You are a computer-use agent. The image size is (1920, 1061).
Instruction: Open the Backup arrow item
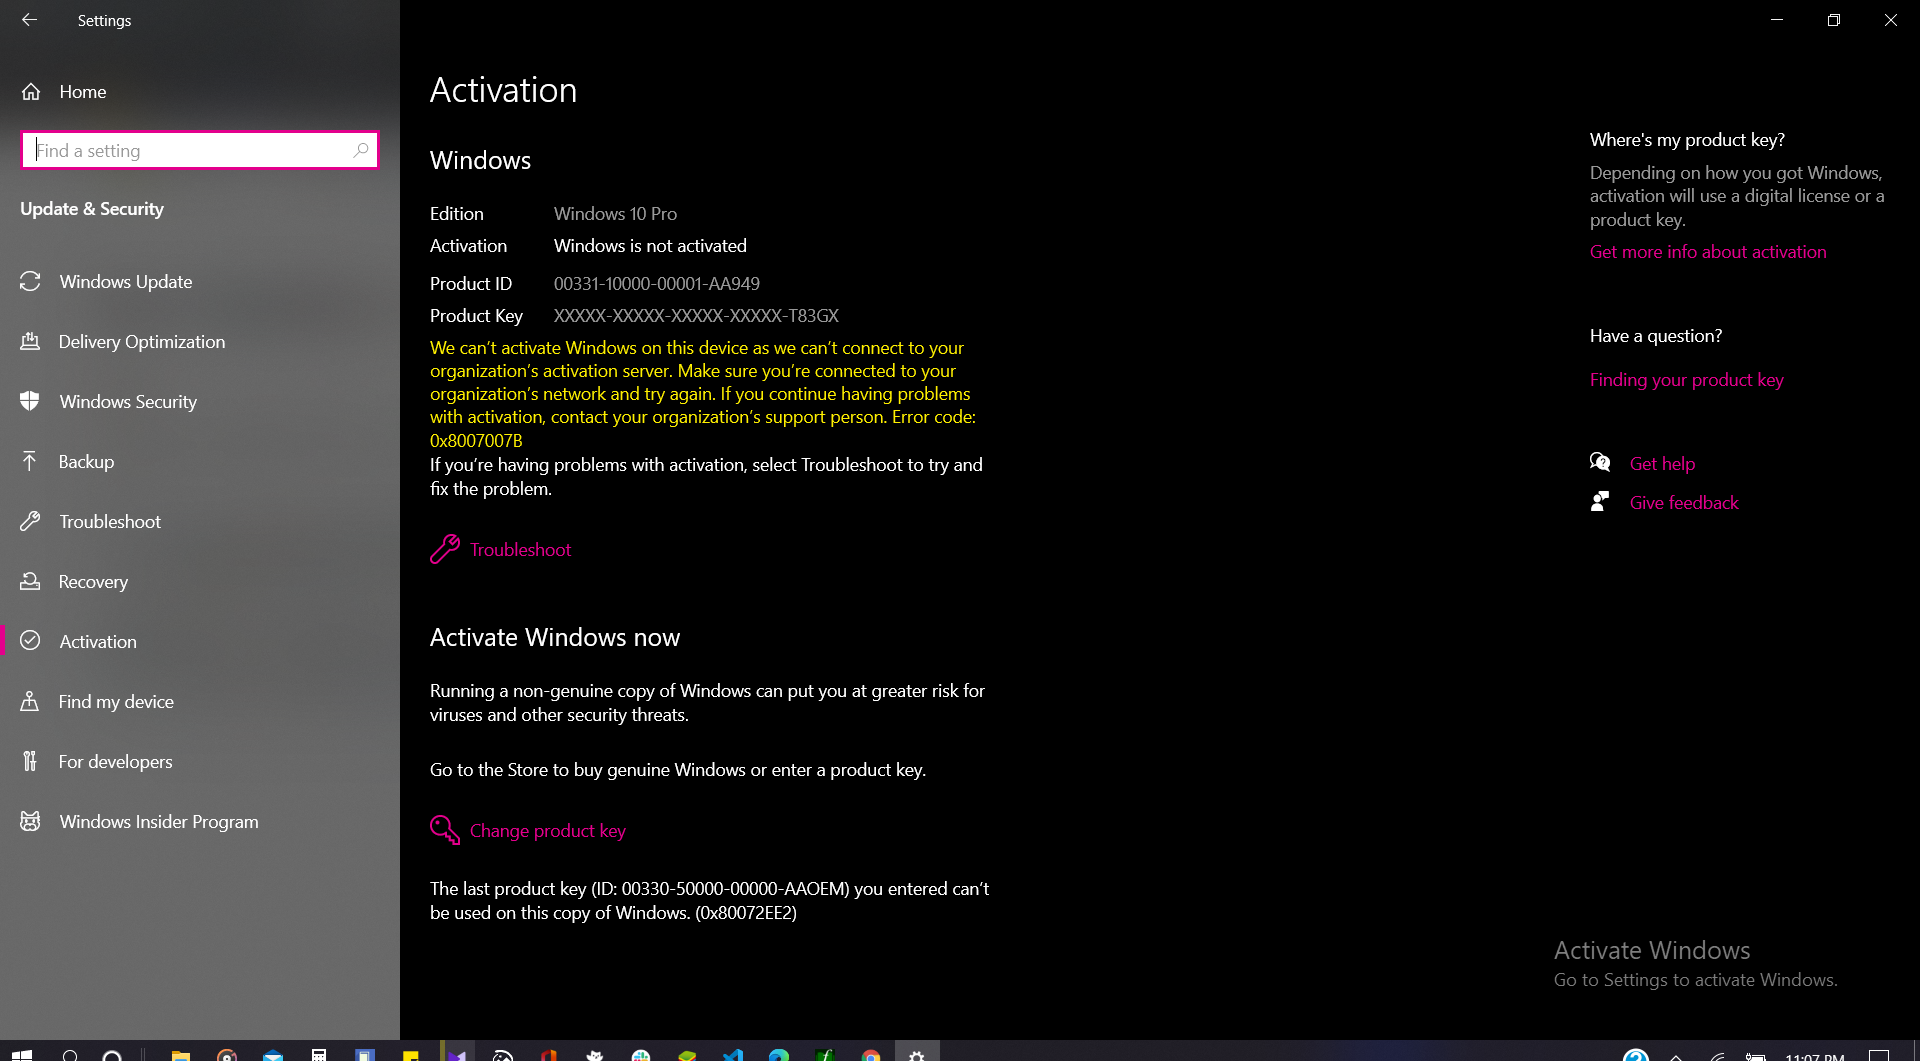point(200,462)
